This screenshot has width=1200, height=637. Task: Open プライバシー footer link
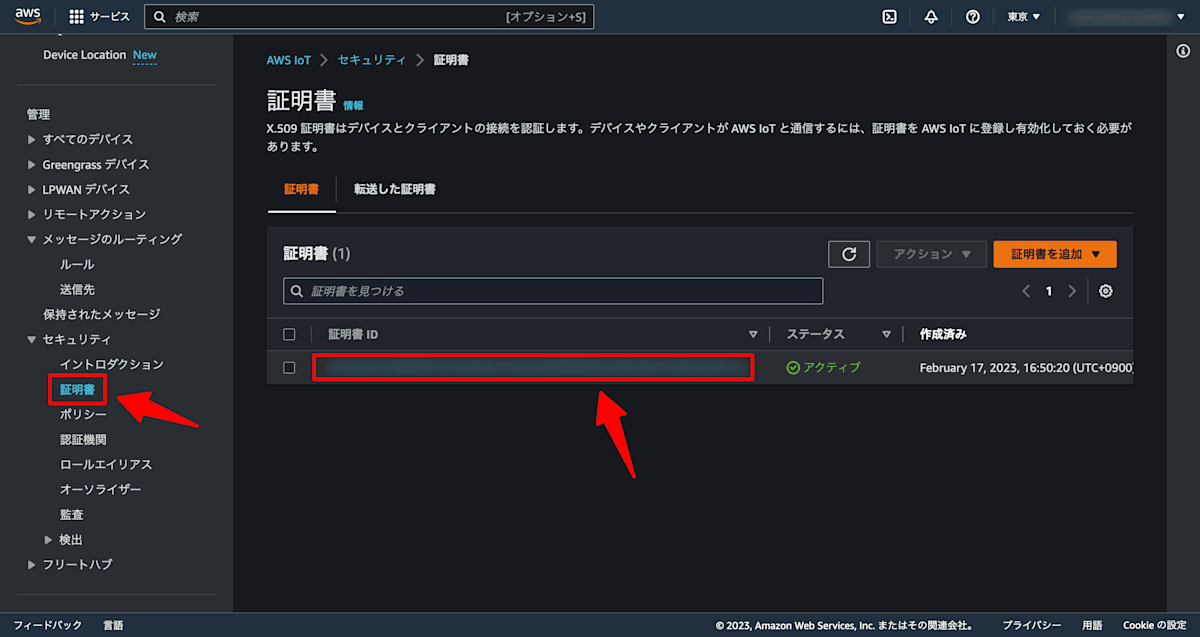[x=1032, y=625]
